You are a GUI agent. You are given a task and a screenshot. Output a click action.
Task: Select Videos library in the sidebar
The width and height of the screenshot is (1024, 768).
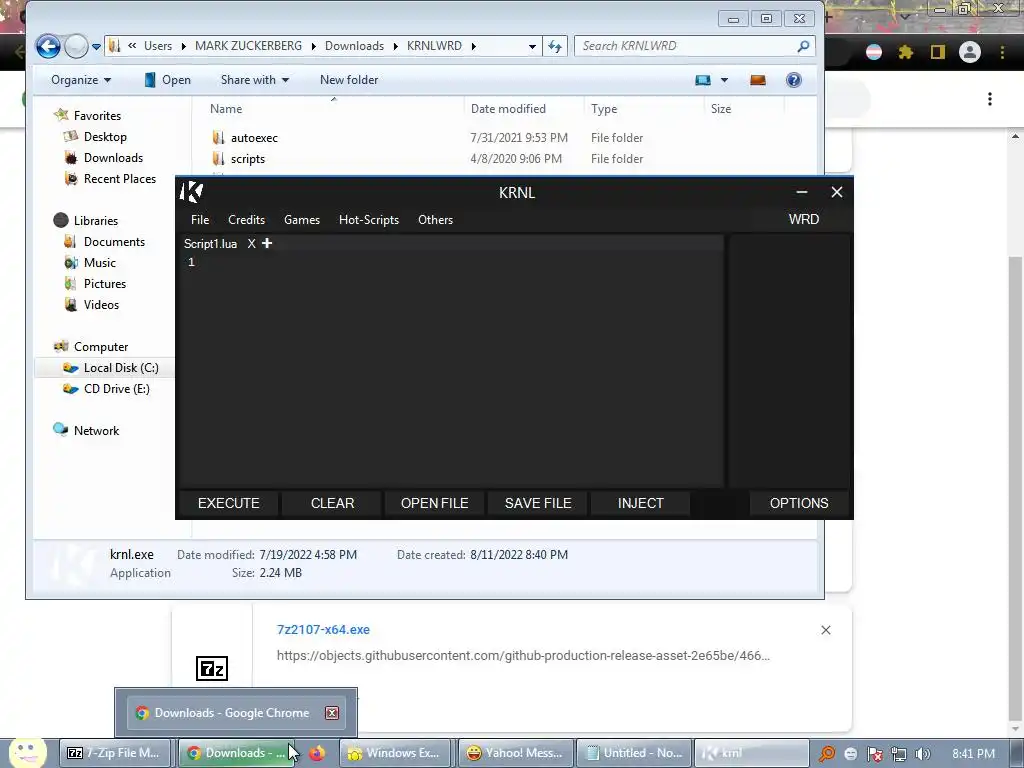coord(101,304)
